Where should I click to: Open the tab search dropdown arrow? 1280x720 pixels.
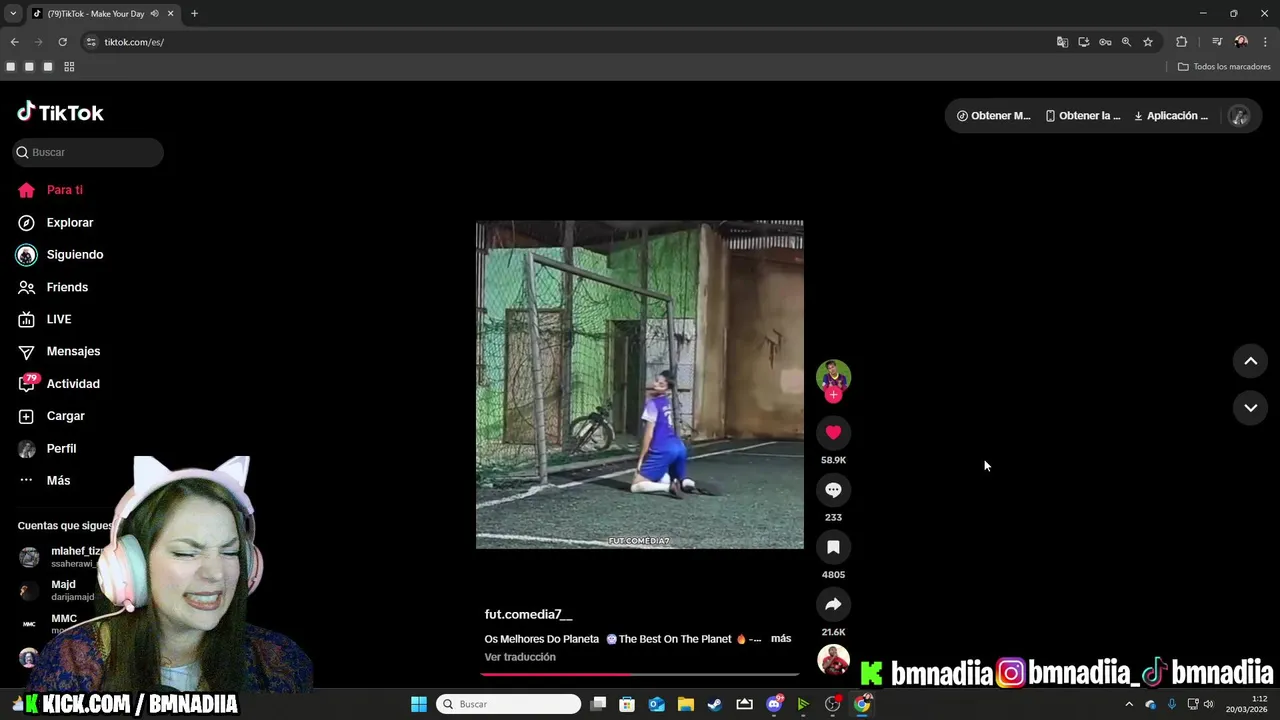(13, 13)
